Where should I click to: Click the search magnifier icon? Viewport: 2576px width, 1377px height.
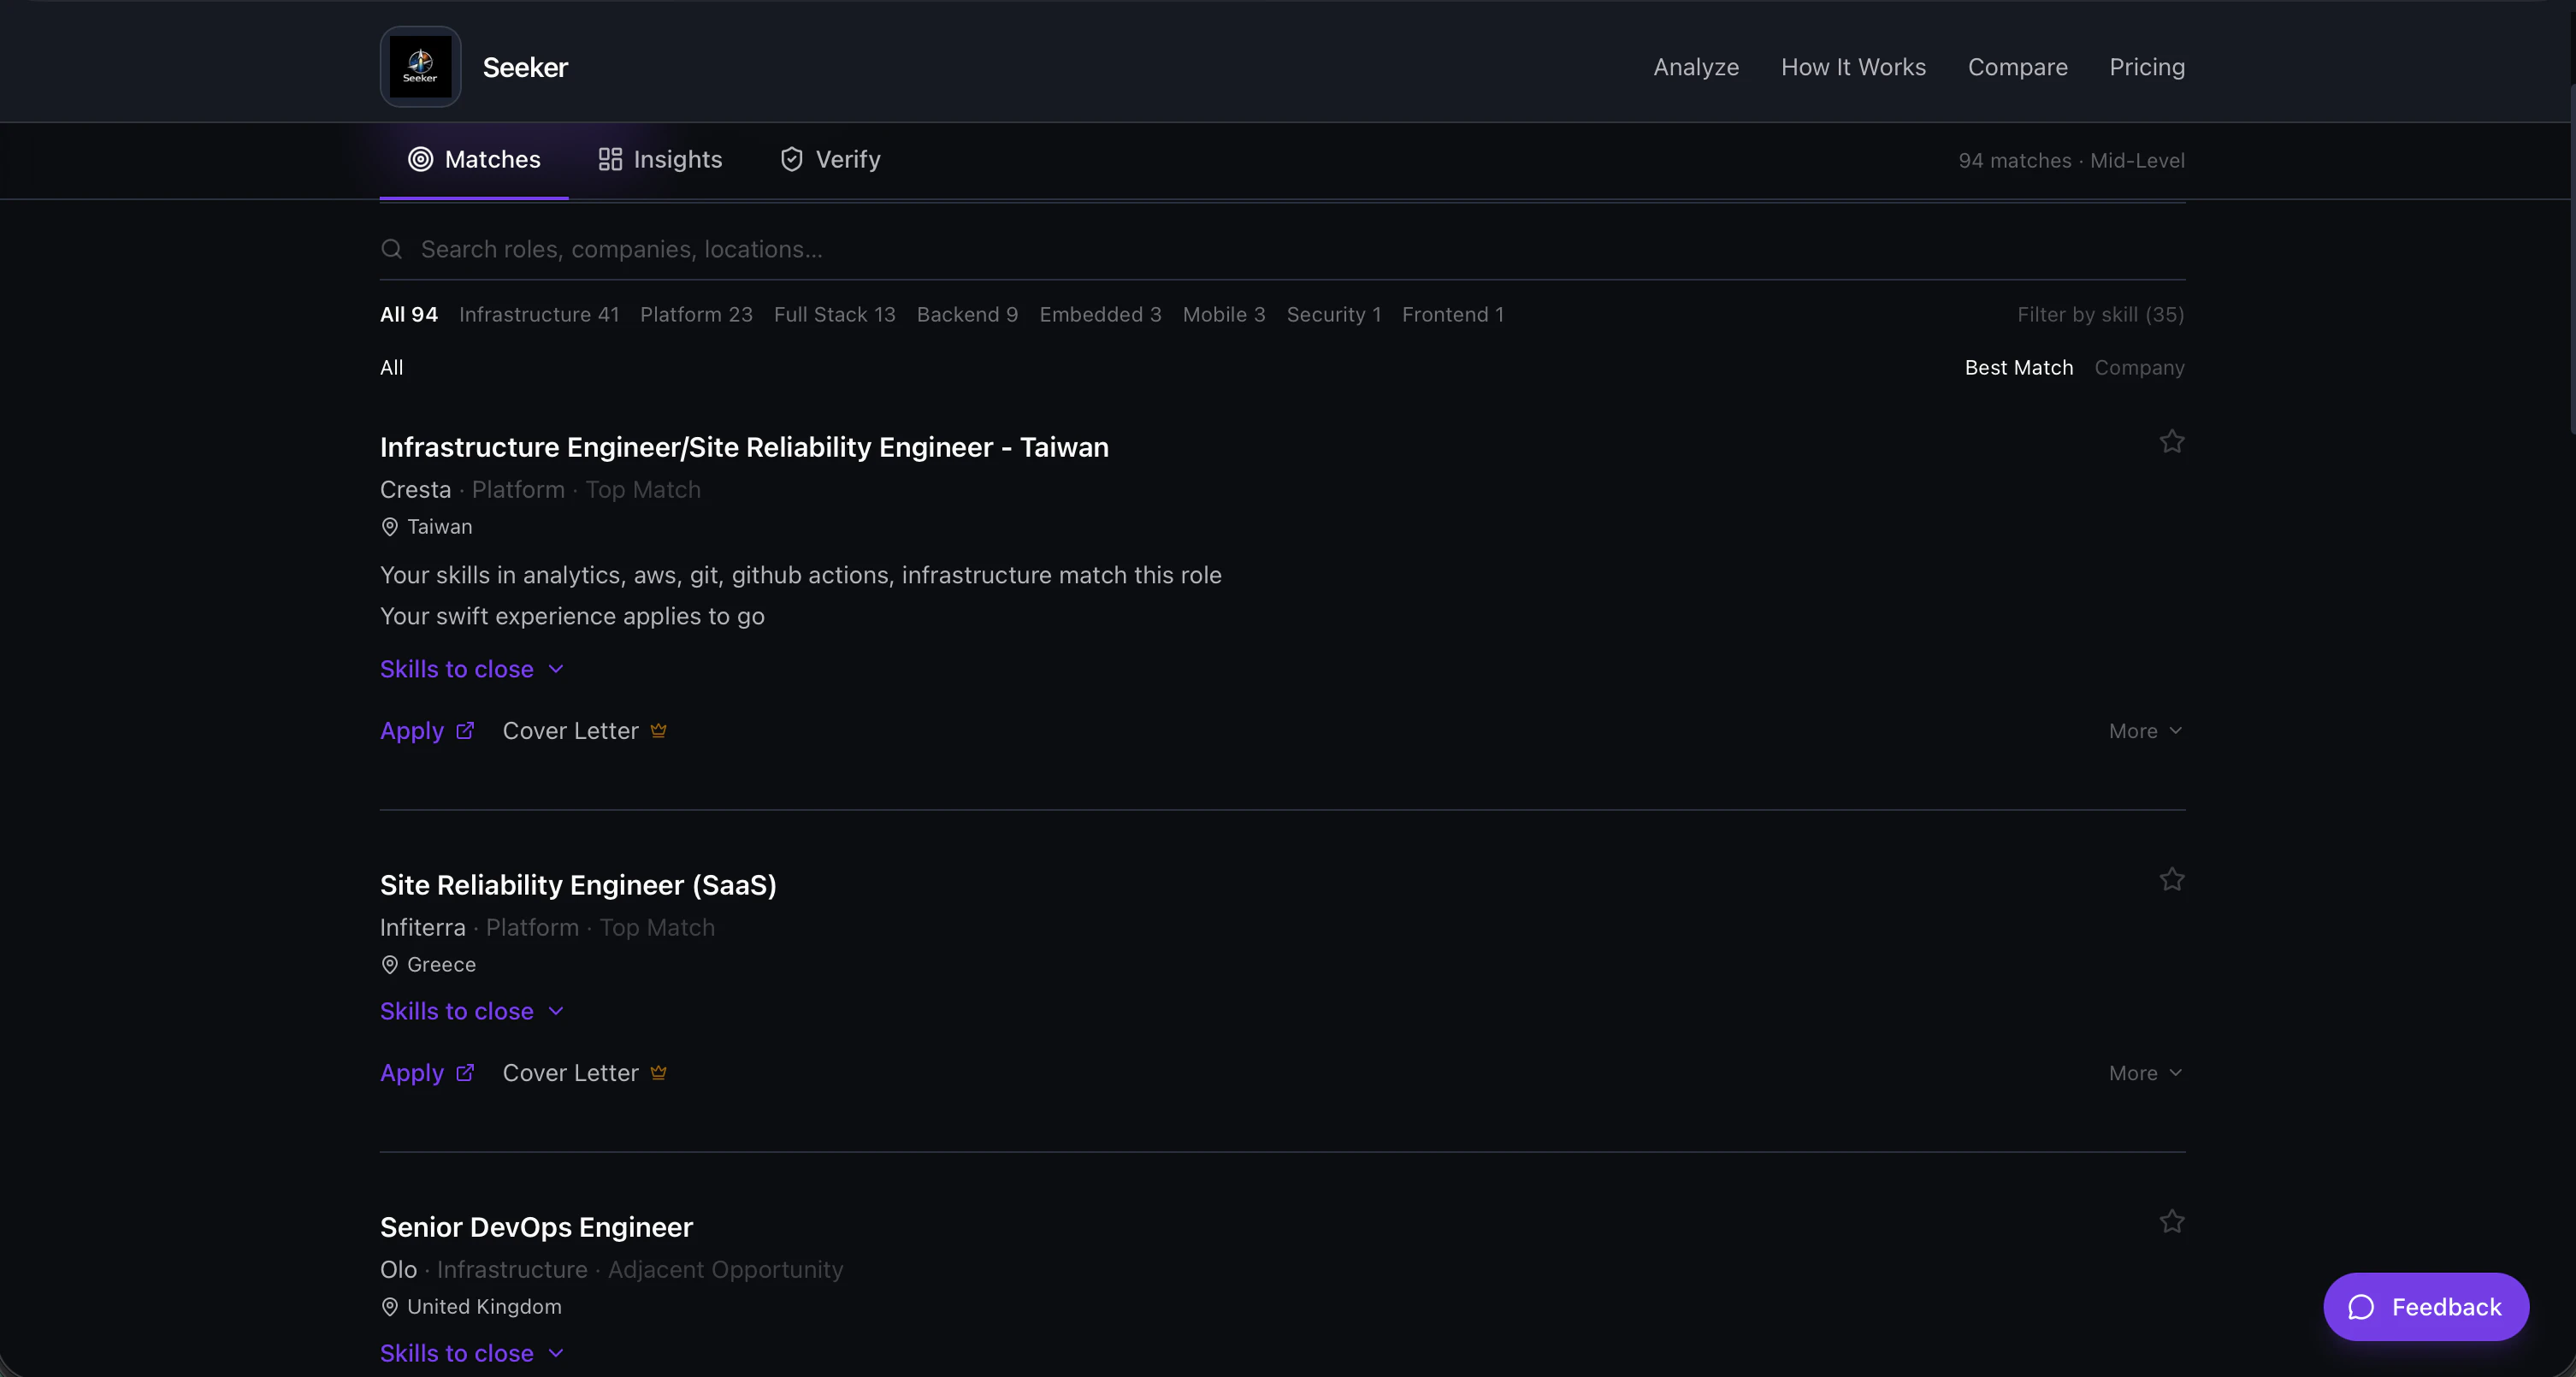(392, 249)
